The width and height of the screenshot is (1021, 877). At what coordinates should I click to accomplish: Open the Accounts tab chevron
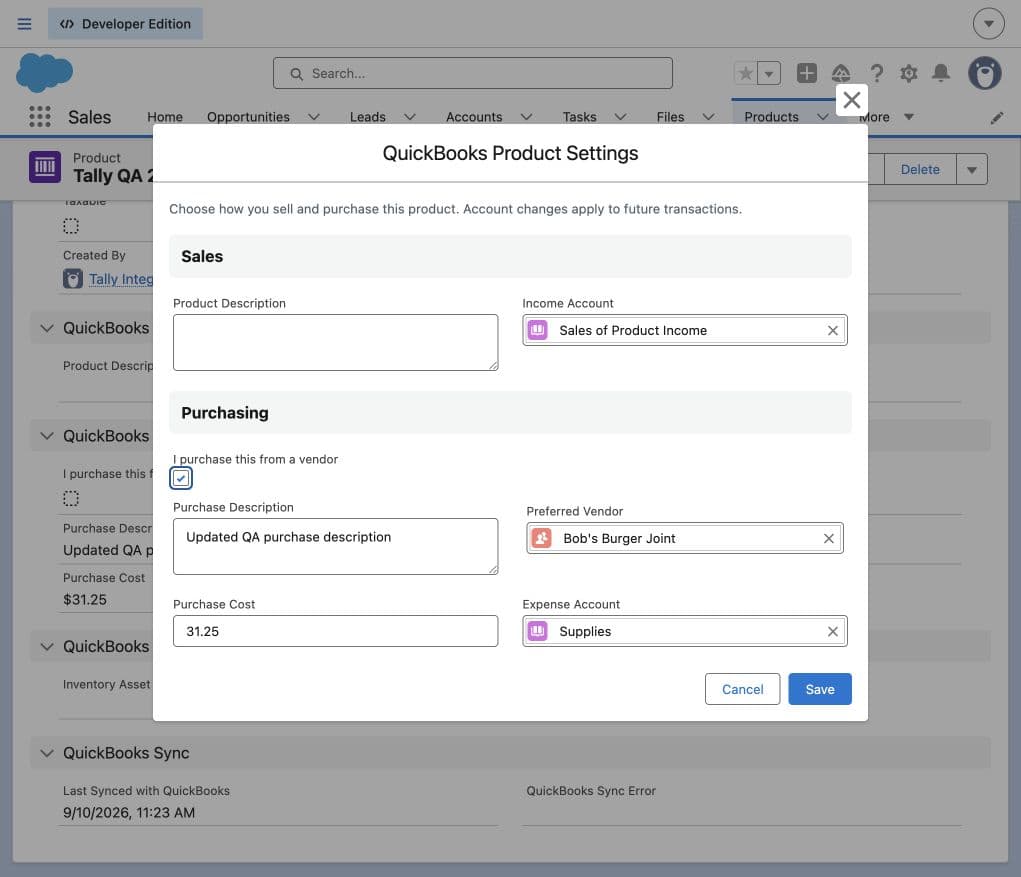[526, 117]
